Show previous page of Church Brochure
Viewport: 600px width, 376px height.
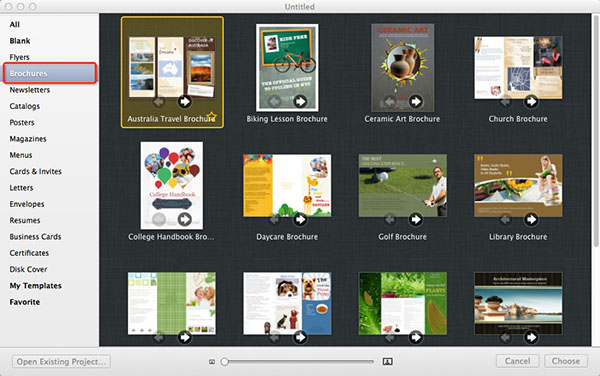pyautogui.click(x=505, y=102)
